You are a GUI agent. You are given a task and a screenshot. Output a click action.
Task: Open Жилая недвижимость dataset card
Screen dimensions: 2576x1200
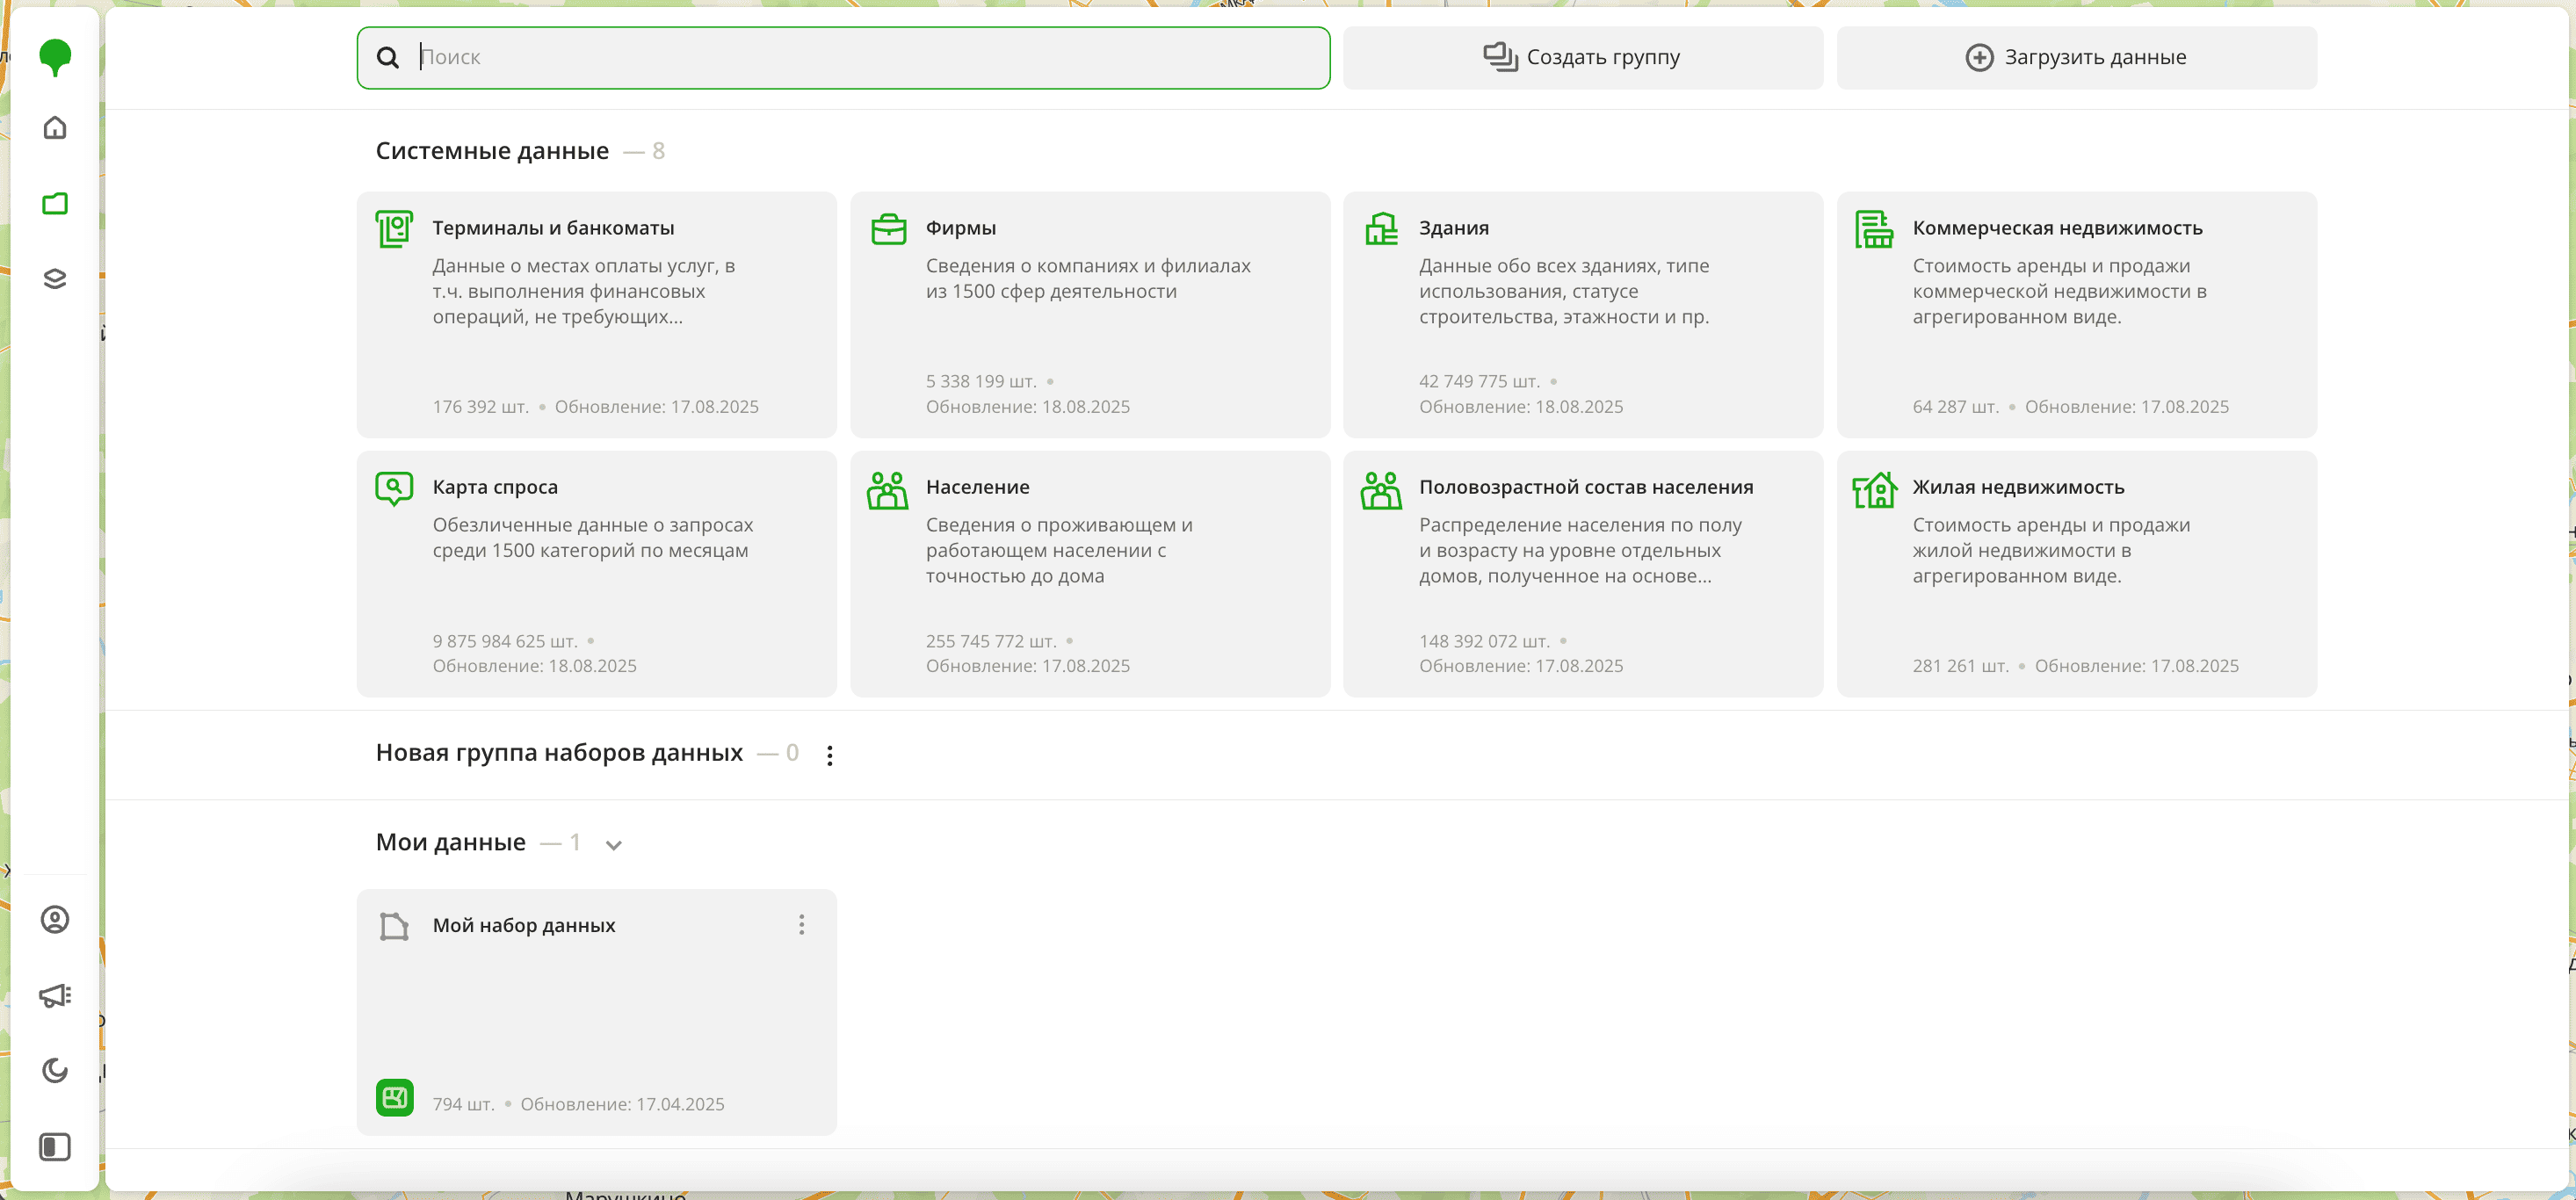coord(2076,573)
